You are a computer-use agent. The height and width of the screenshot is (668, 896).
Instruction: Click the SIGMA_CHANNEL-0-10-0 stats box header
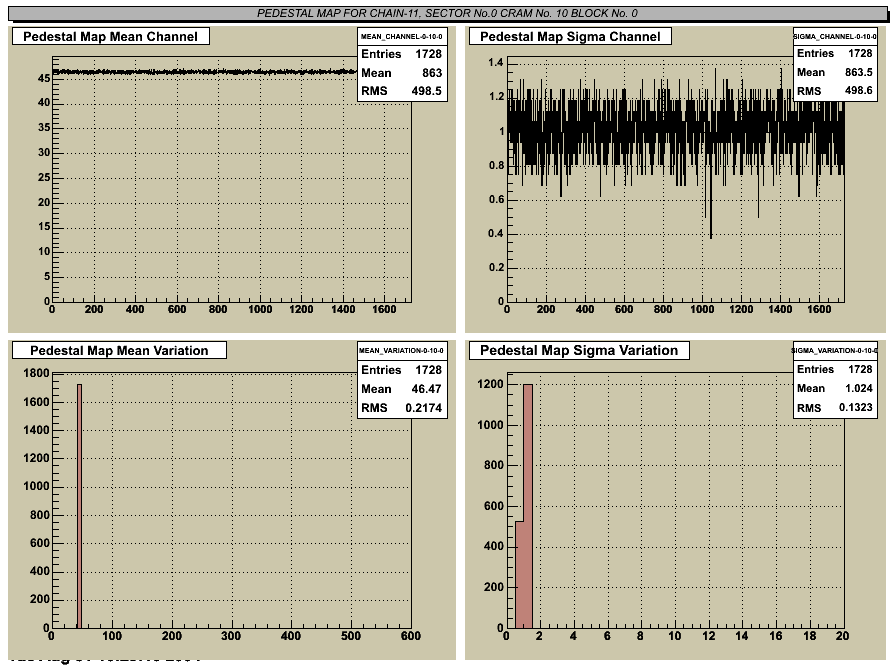(x=835, y=36)
